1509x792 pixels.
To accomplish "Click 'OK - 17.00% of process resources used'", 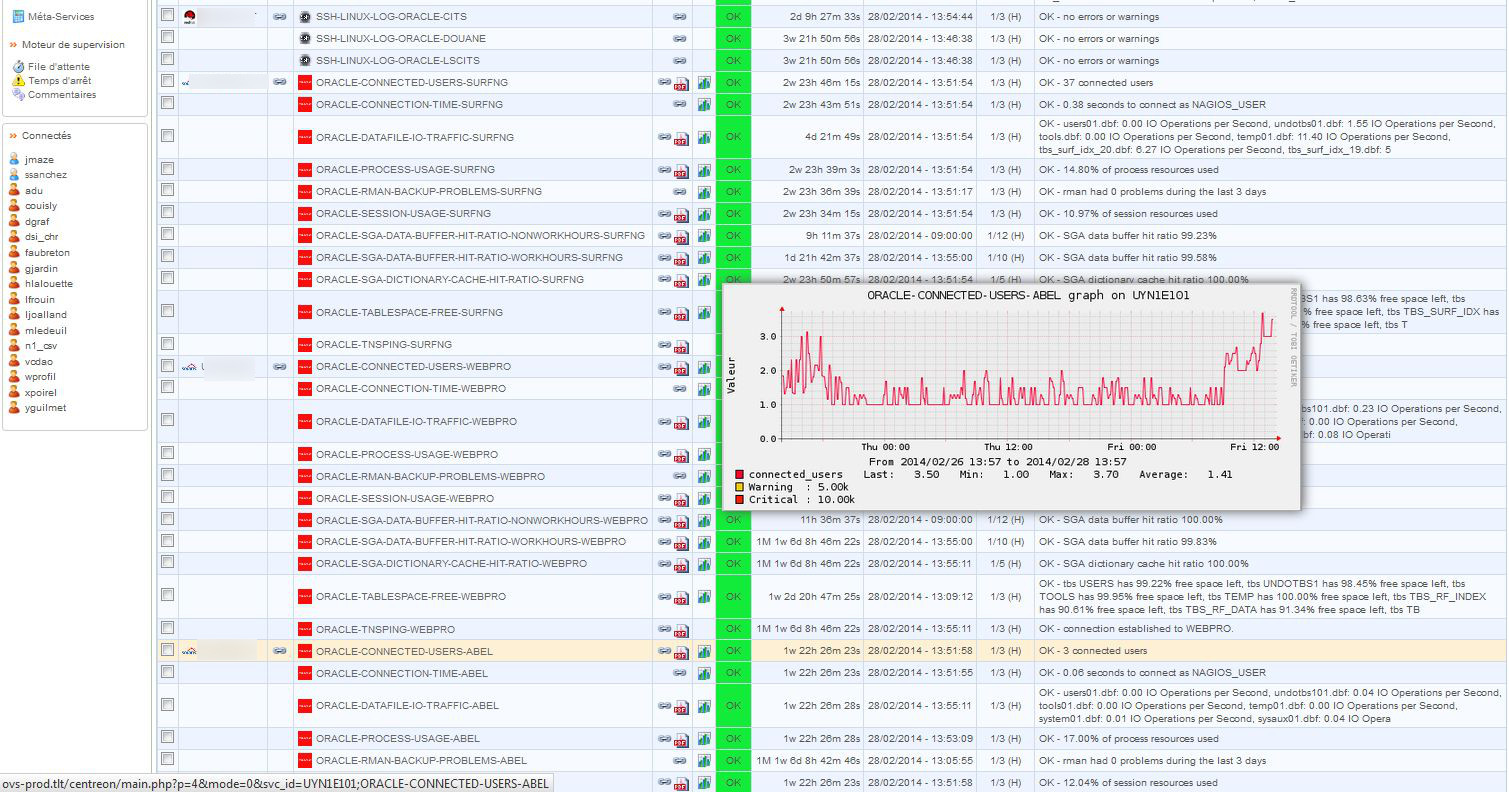I will (x=1129, y=739).
